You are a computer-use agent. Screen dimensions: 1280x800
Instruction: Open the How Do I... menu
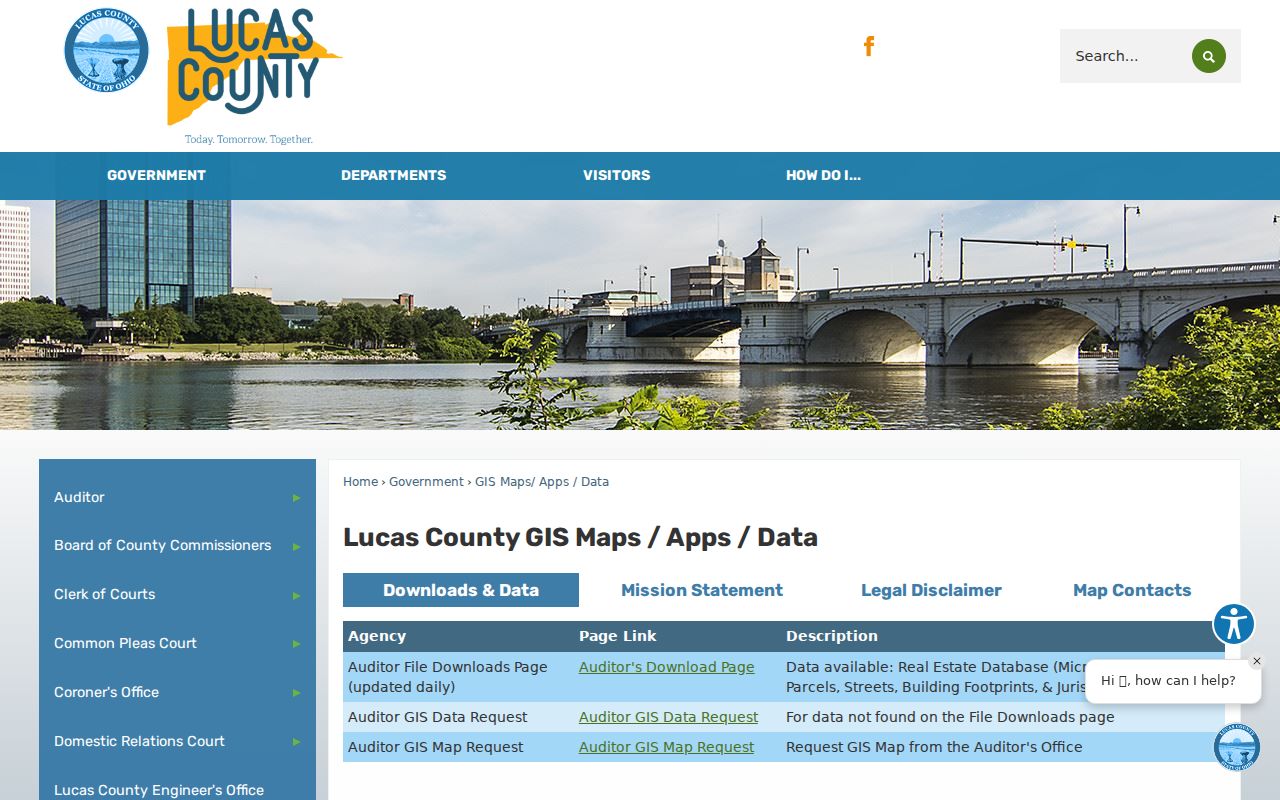pos(823,175)
